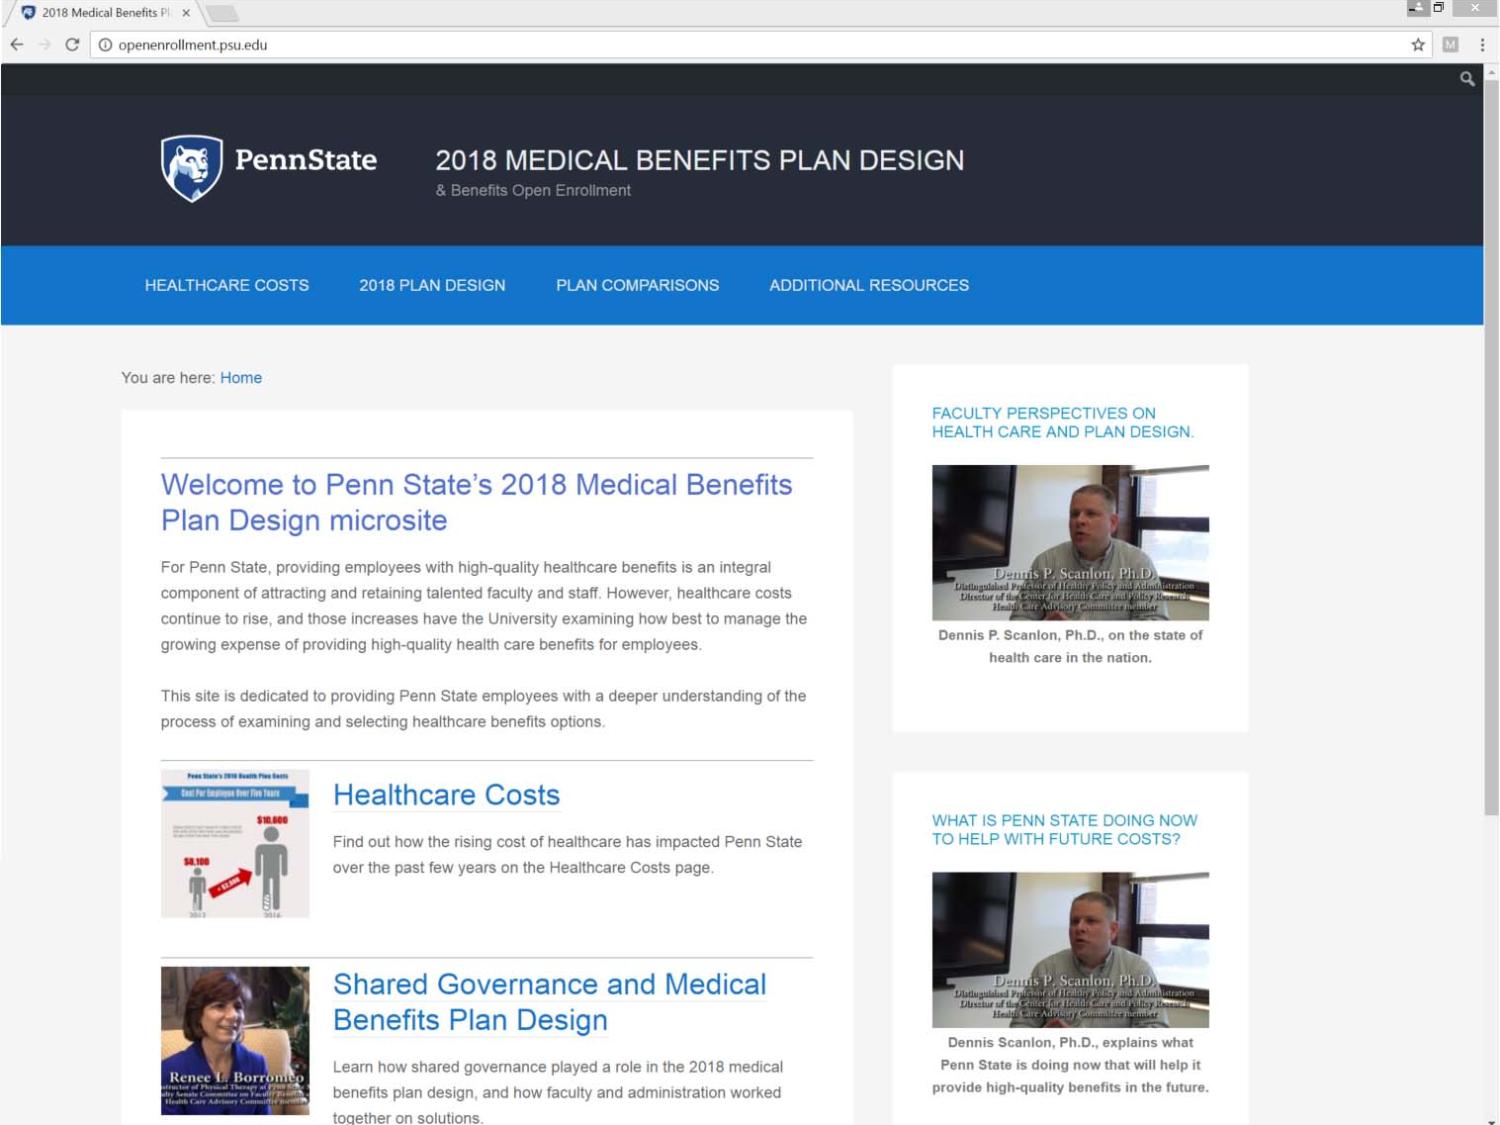Click the scrollbar up arrow
The image size is (1500, 1125).
[1491, 72]
